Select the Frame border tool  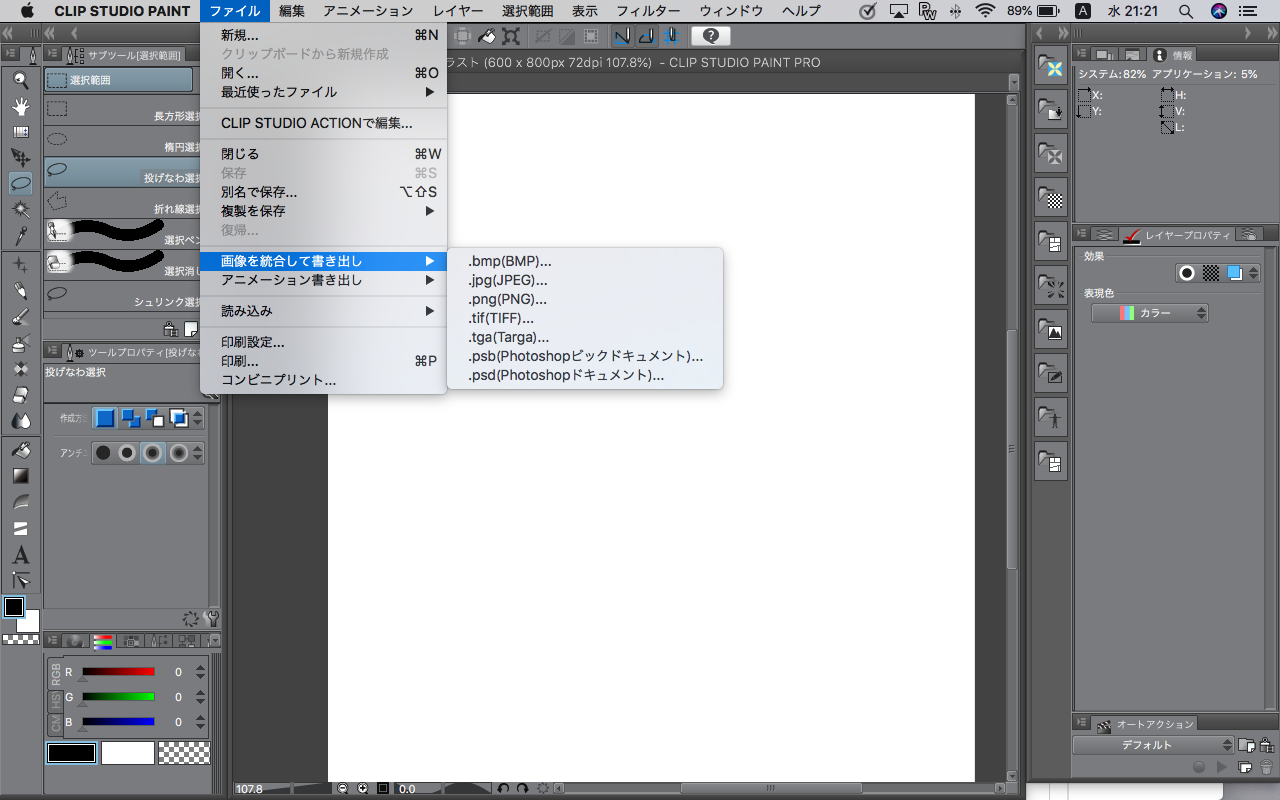(20, 528)
